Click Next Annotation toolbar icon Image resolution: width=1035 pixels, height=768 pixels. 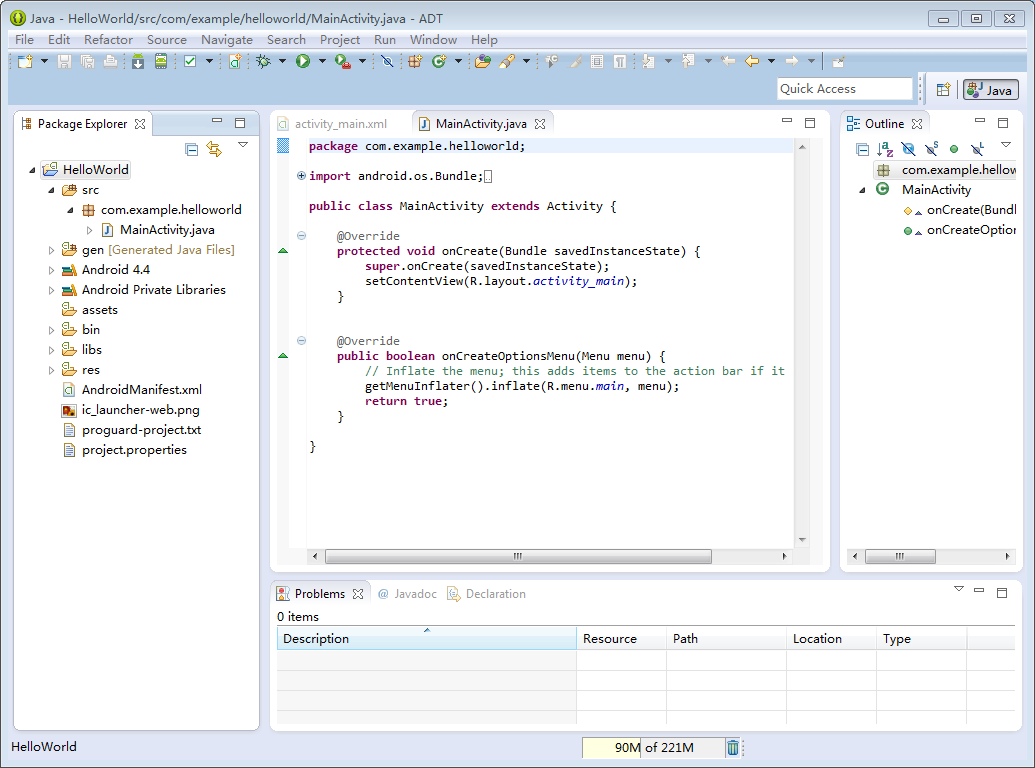(648, 61)
